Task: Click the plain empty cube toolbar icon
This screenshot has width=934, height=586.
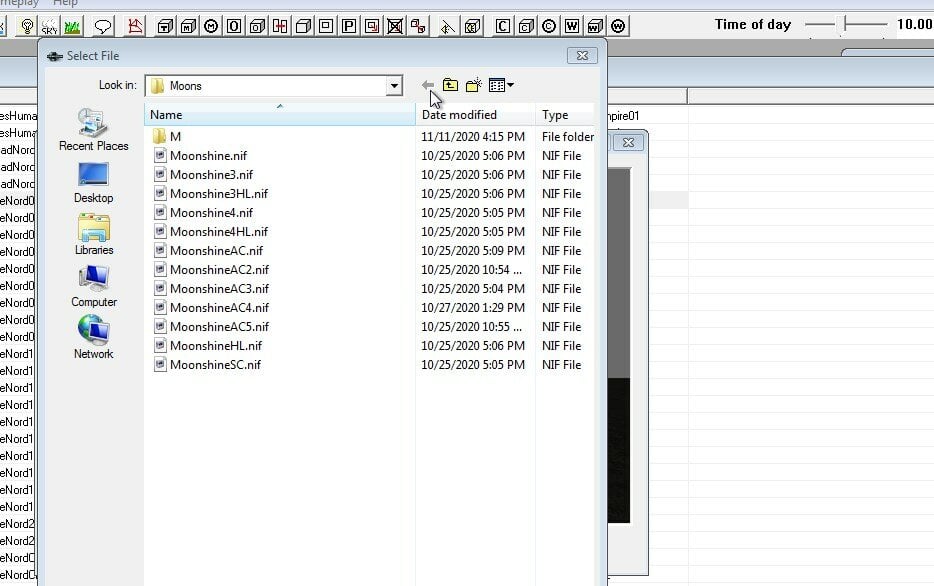Action: coord(303,26)
